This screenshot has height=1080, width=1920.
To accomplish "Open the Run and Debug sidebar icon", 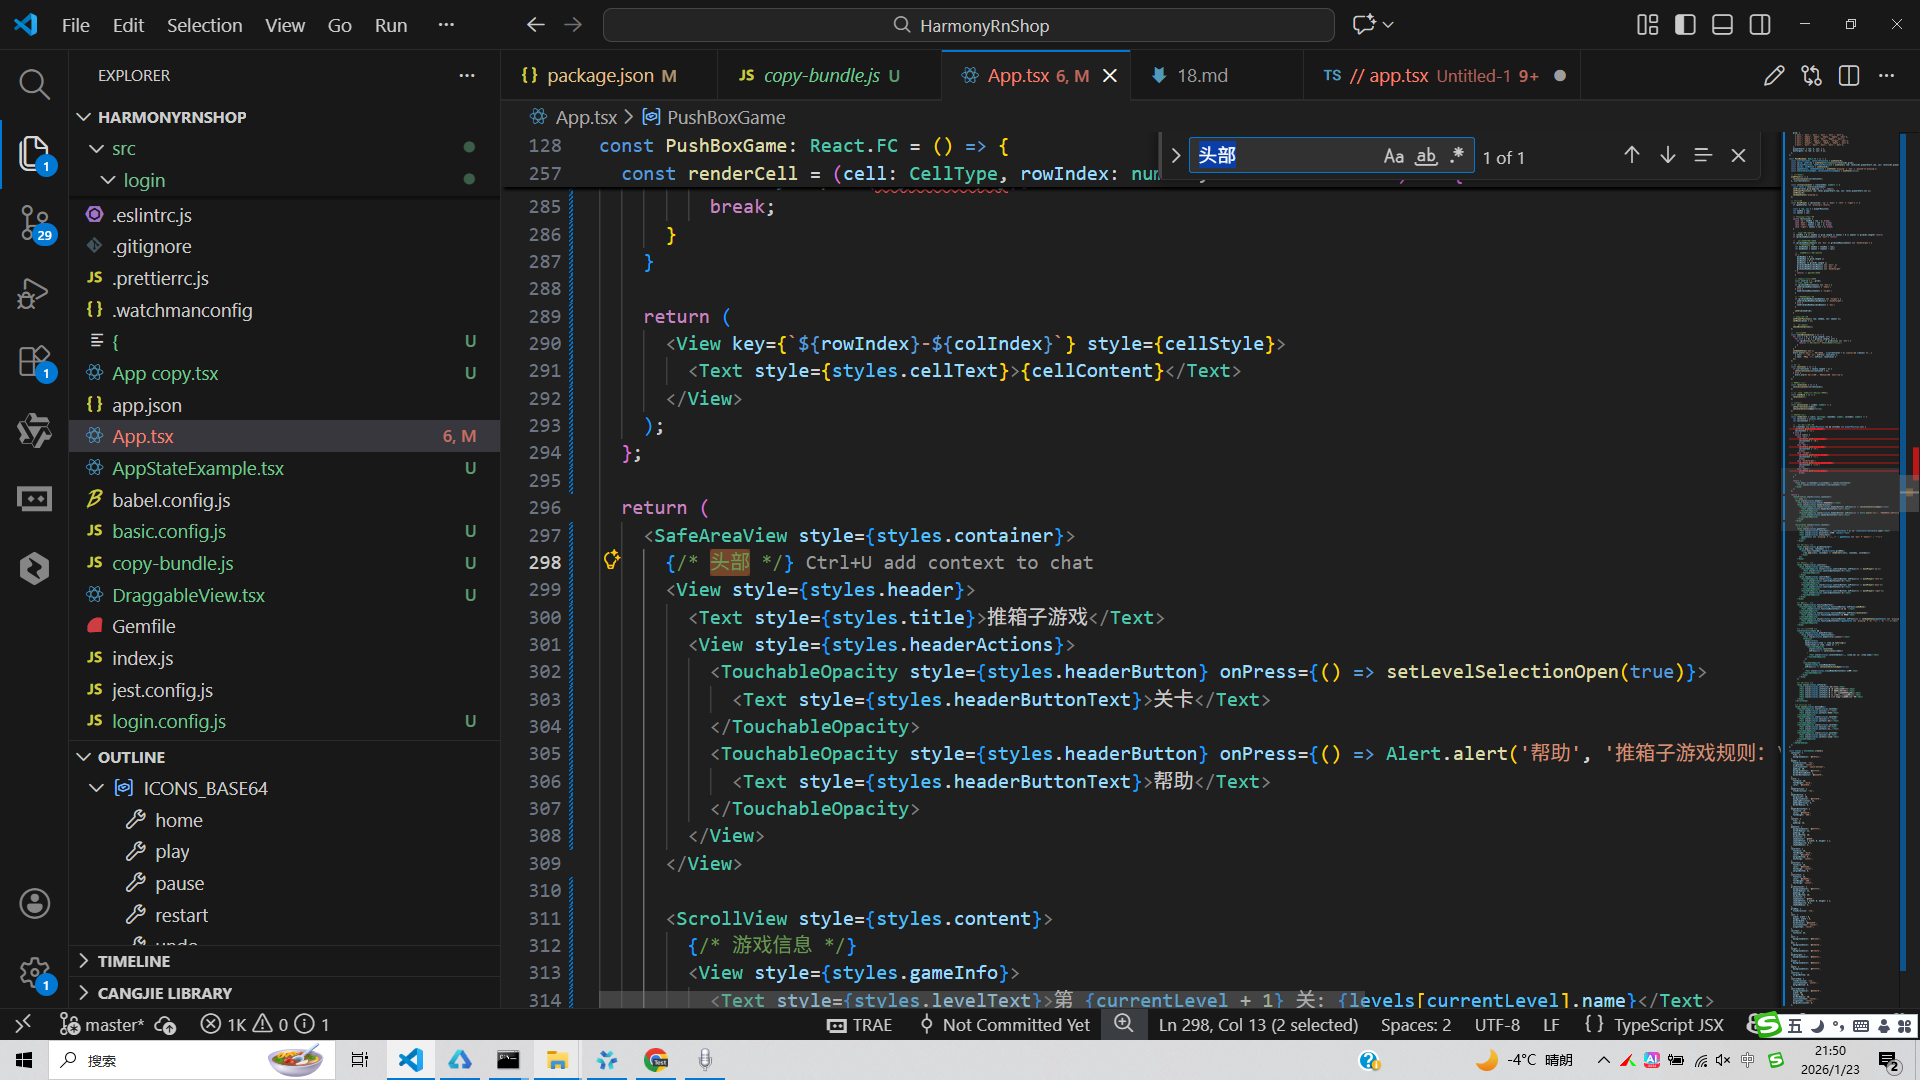I will 34,294.
